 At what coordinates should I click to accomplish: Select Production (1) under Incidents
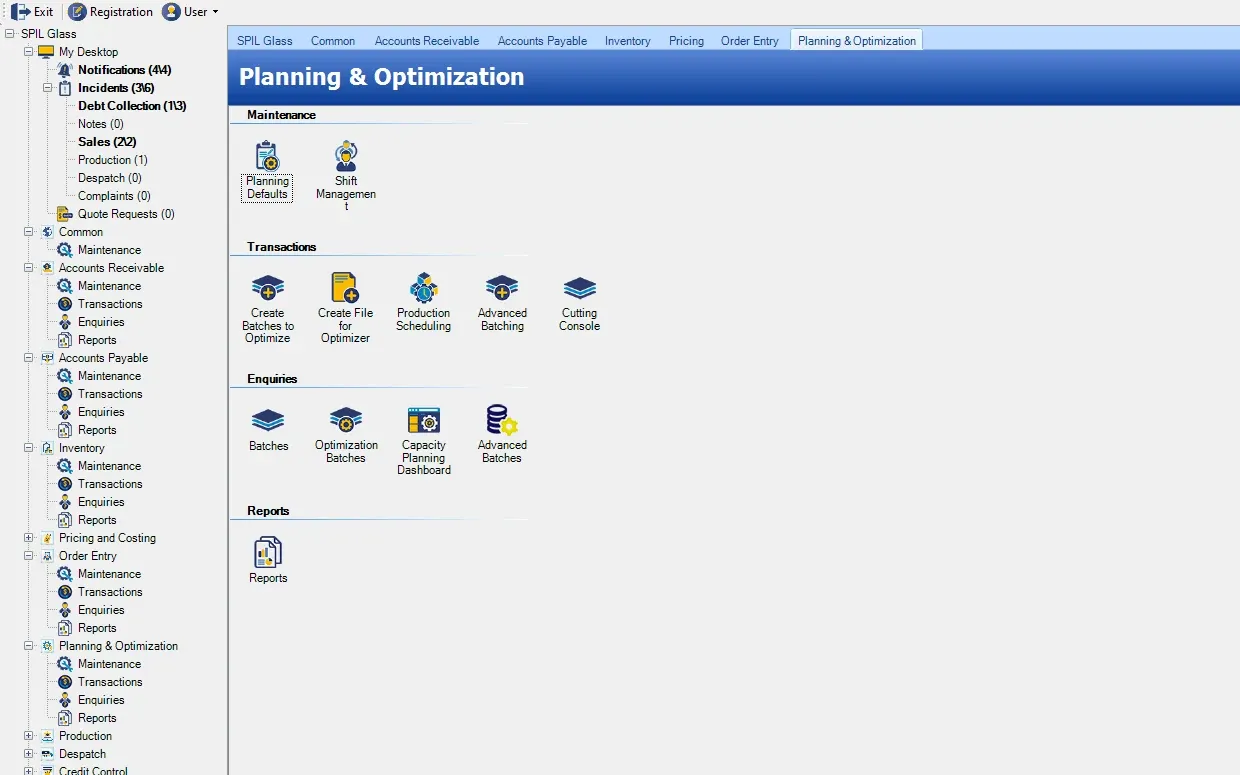[x=113, y=160]
